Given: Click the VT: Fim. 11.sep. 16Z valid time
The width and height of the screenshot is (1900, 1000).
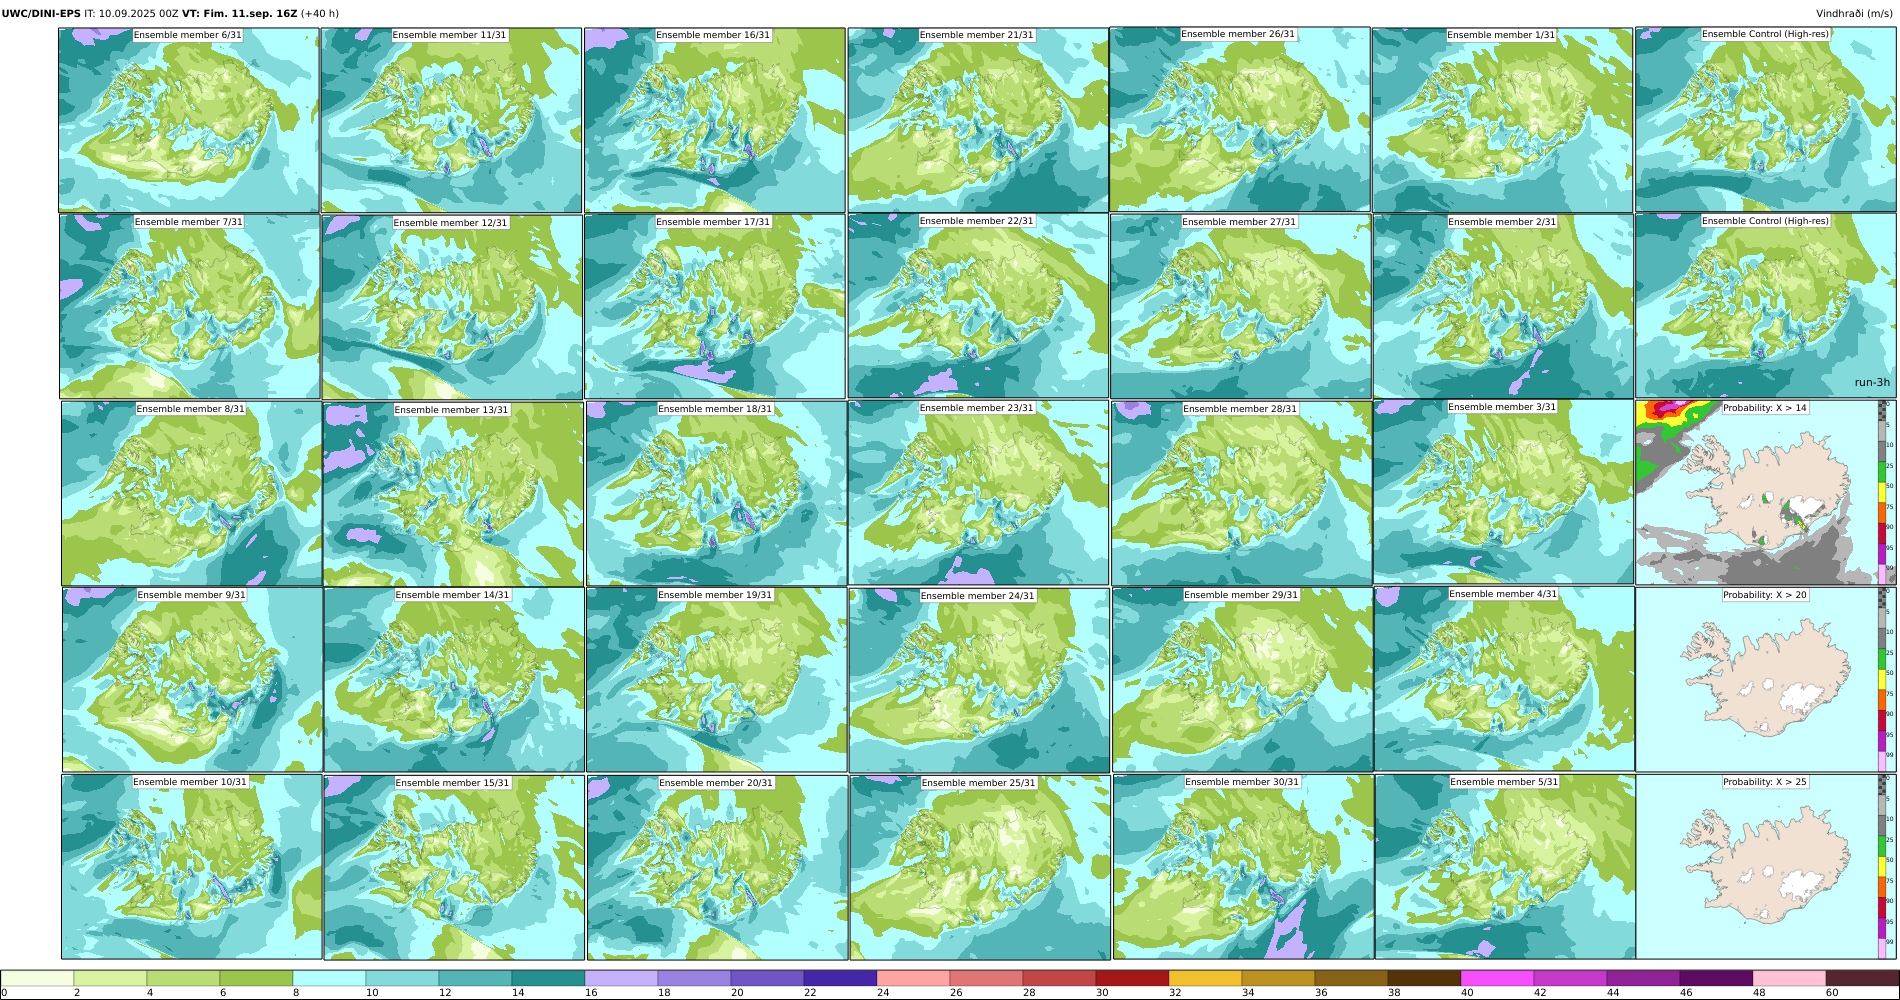Looking at the screenshot, I should click(240, 14).
